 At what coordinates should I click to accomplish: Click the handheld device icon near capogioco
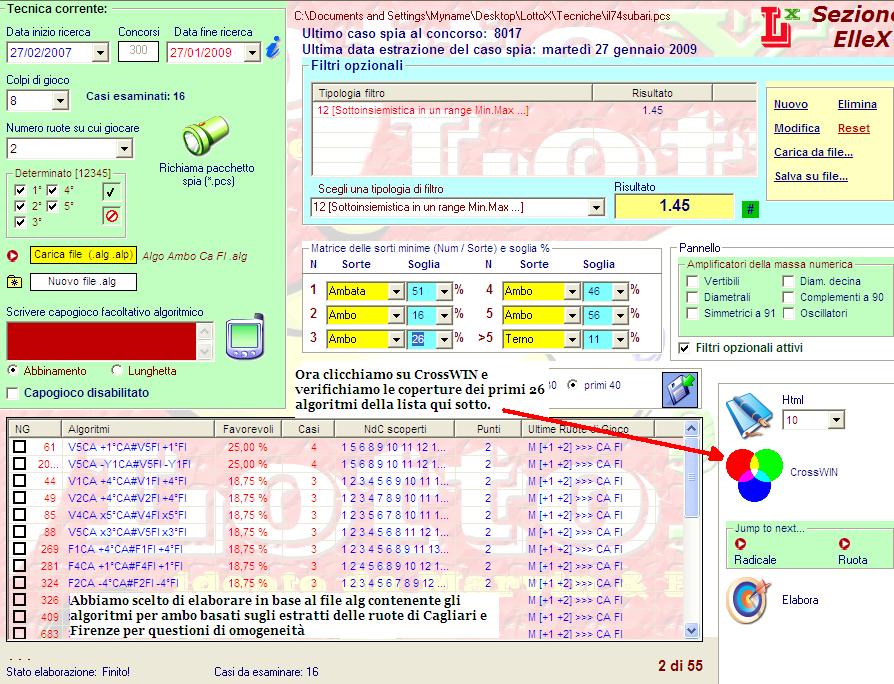point(245,336)
